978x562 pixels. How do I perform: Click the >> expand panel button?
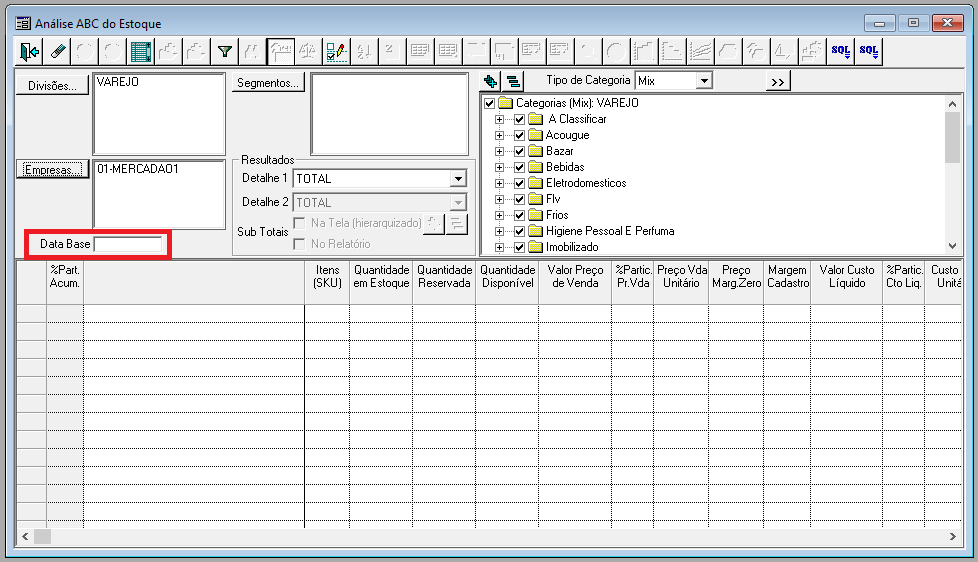[778, 82]
